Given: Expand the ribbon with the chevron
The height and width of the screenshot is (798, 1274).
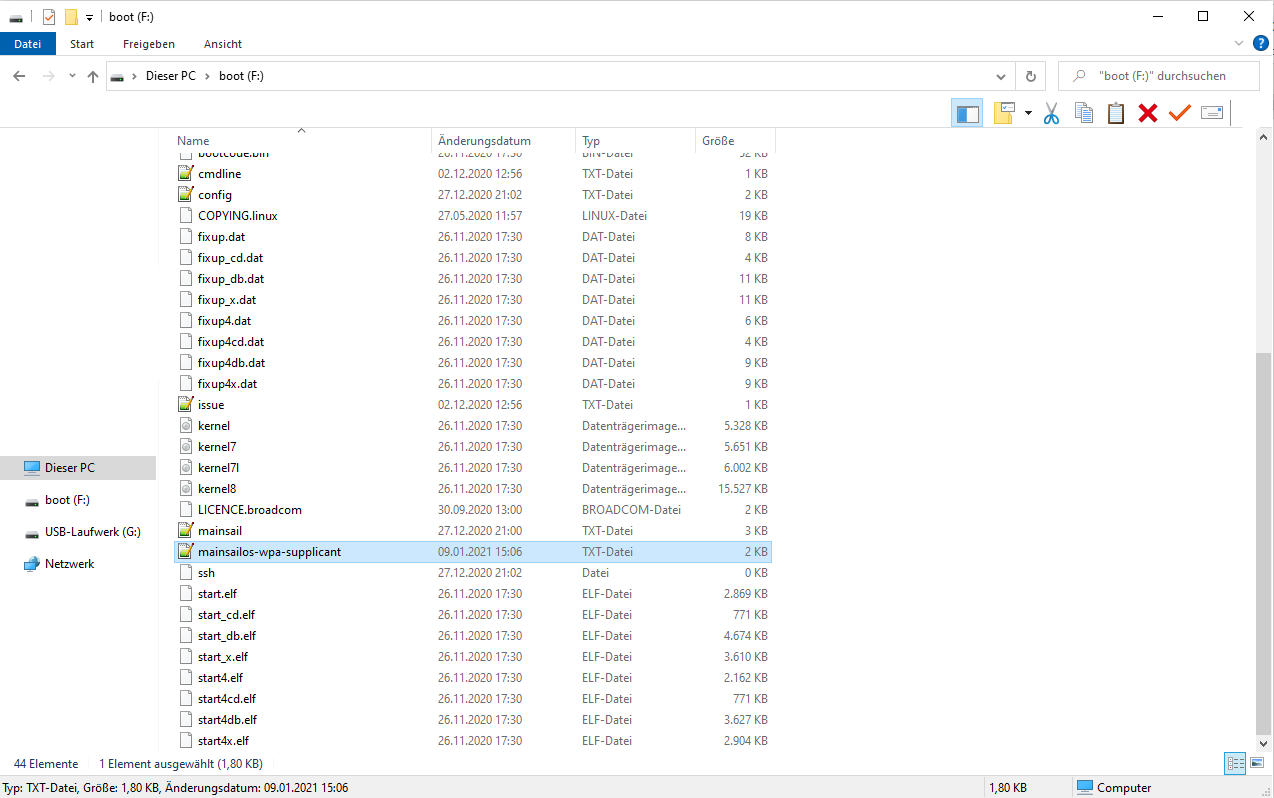Looking at the screenshot, I should [x=1239, y=44].
